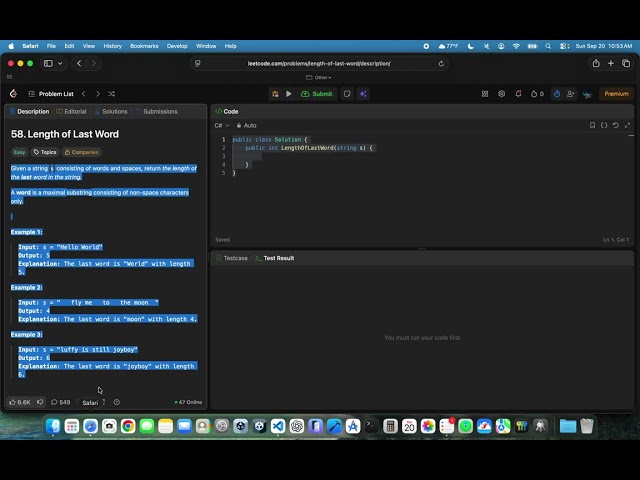The width and height of the screenshot is (640, 480).
Task: Open the AI sparkle assistant icon
Action: (x=363, y=94)
